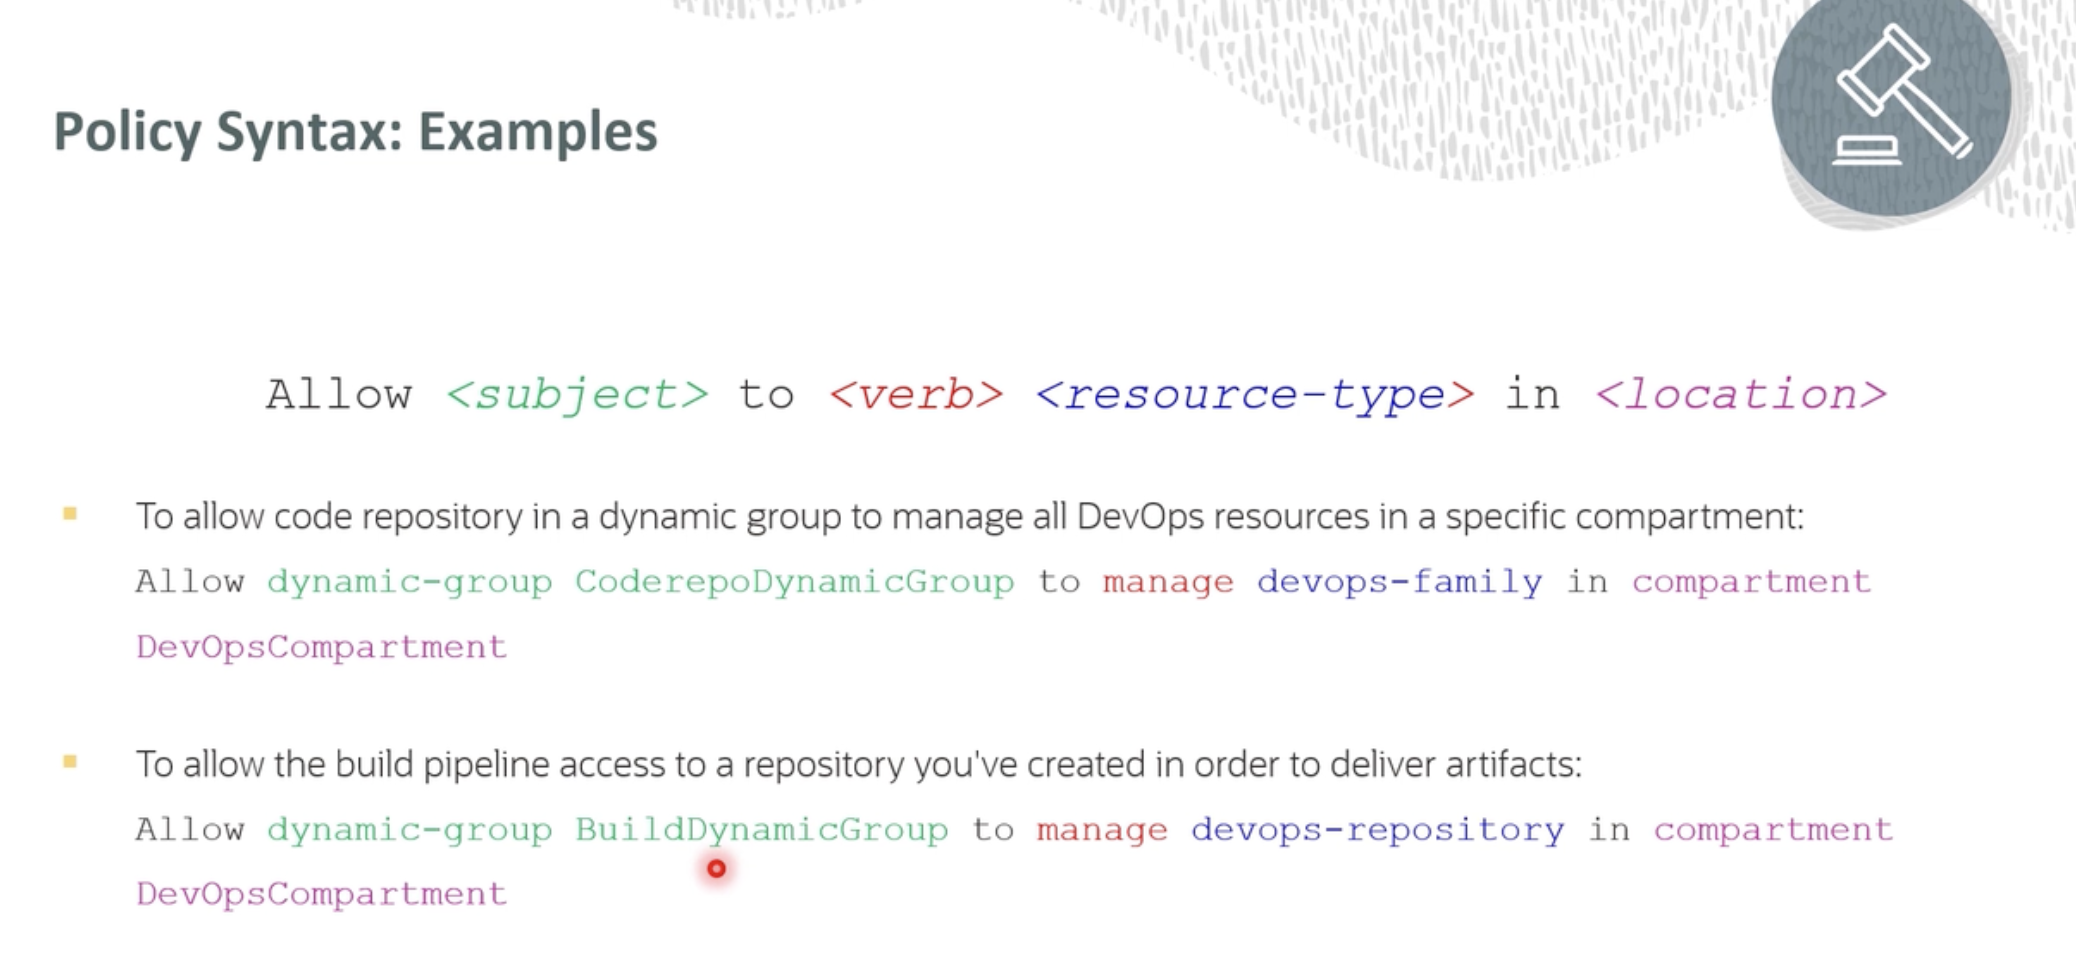Click 'Allow' in the syntax template line
Viewport: 2076px width, 970px height.
[338, 395]
